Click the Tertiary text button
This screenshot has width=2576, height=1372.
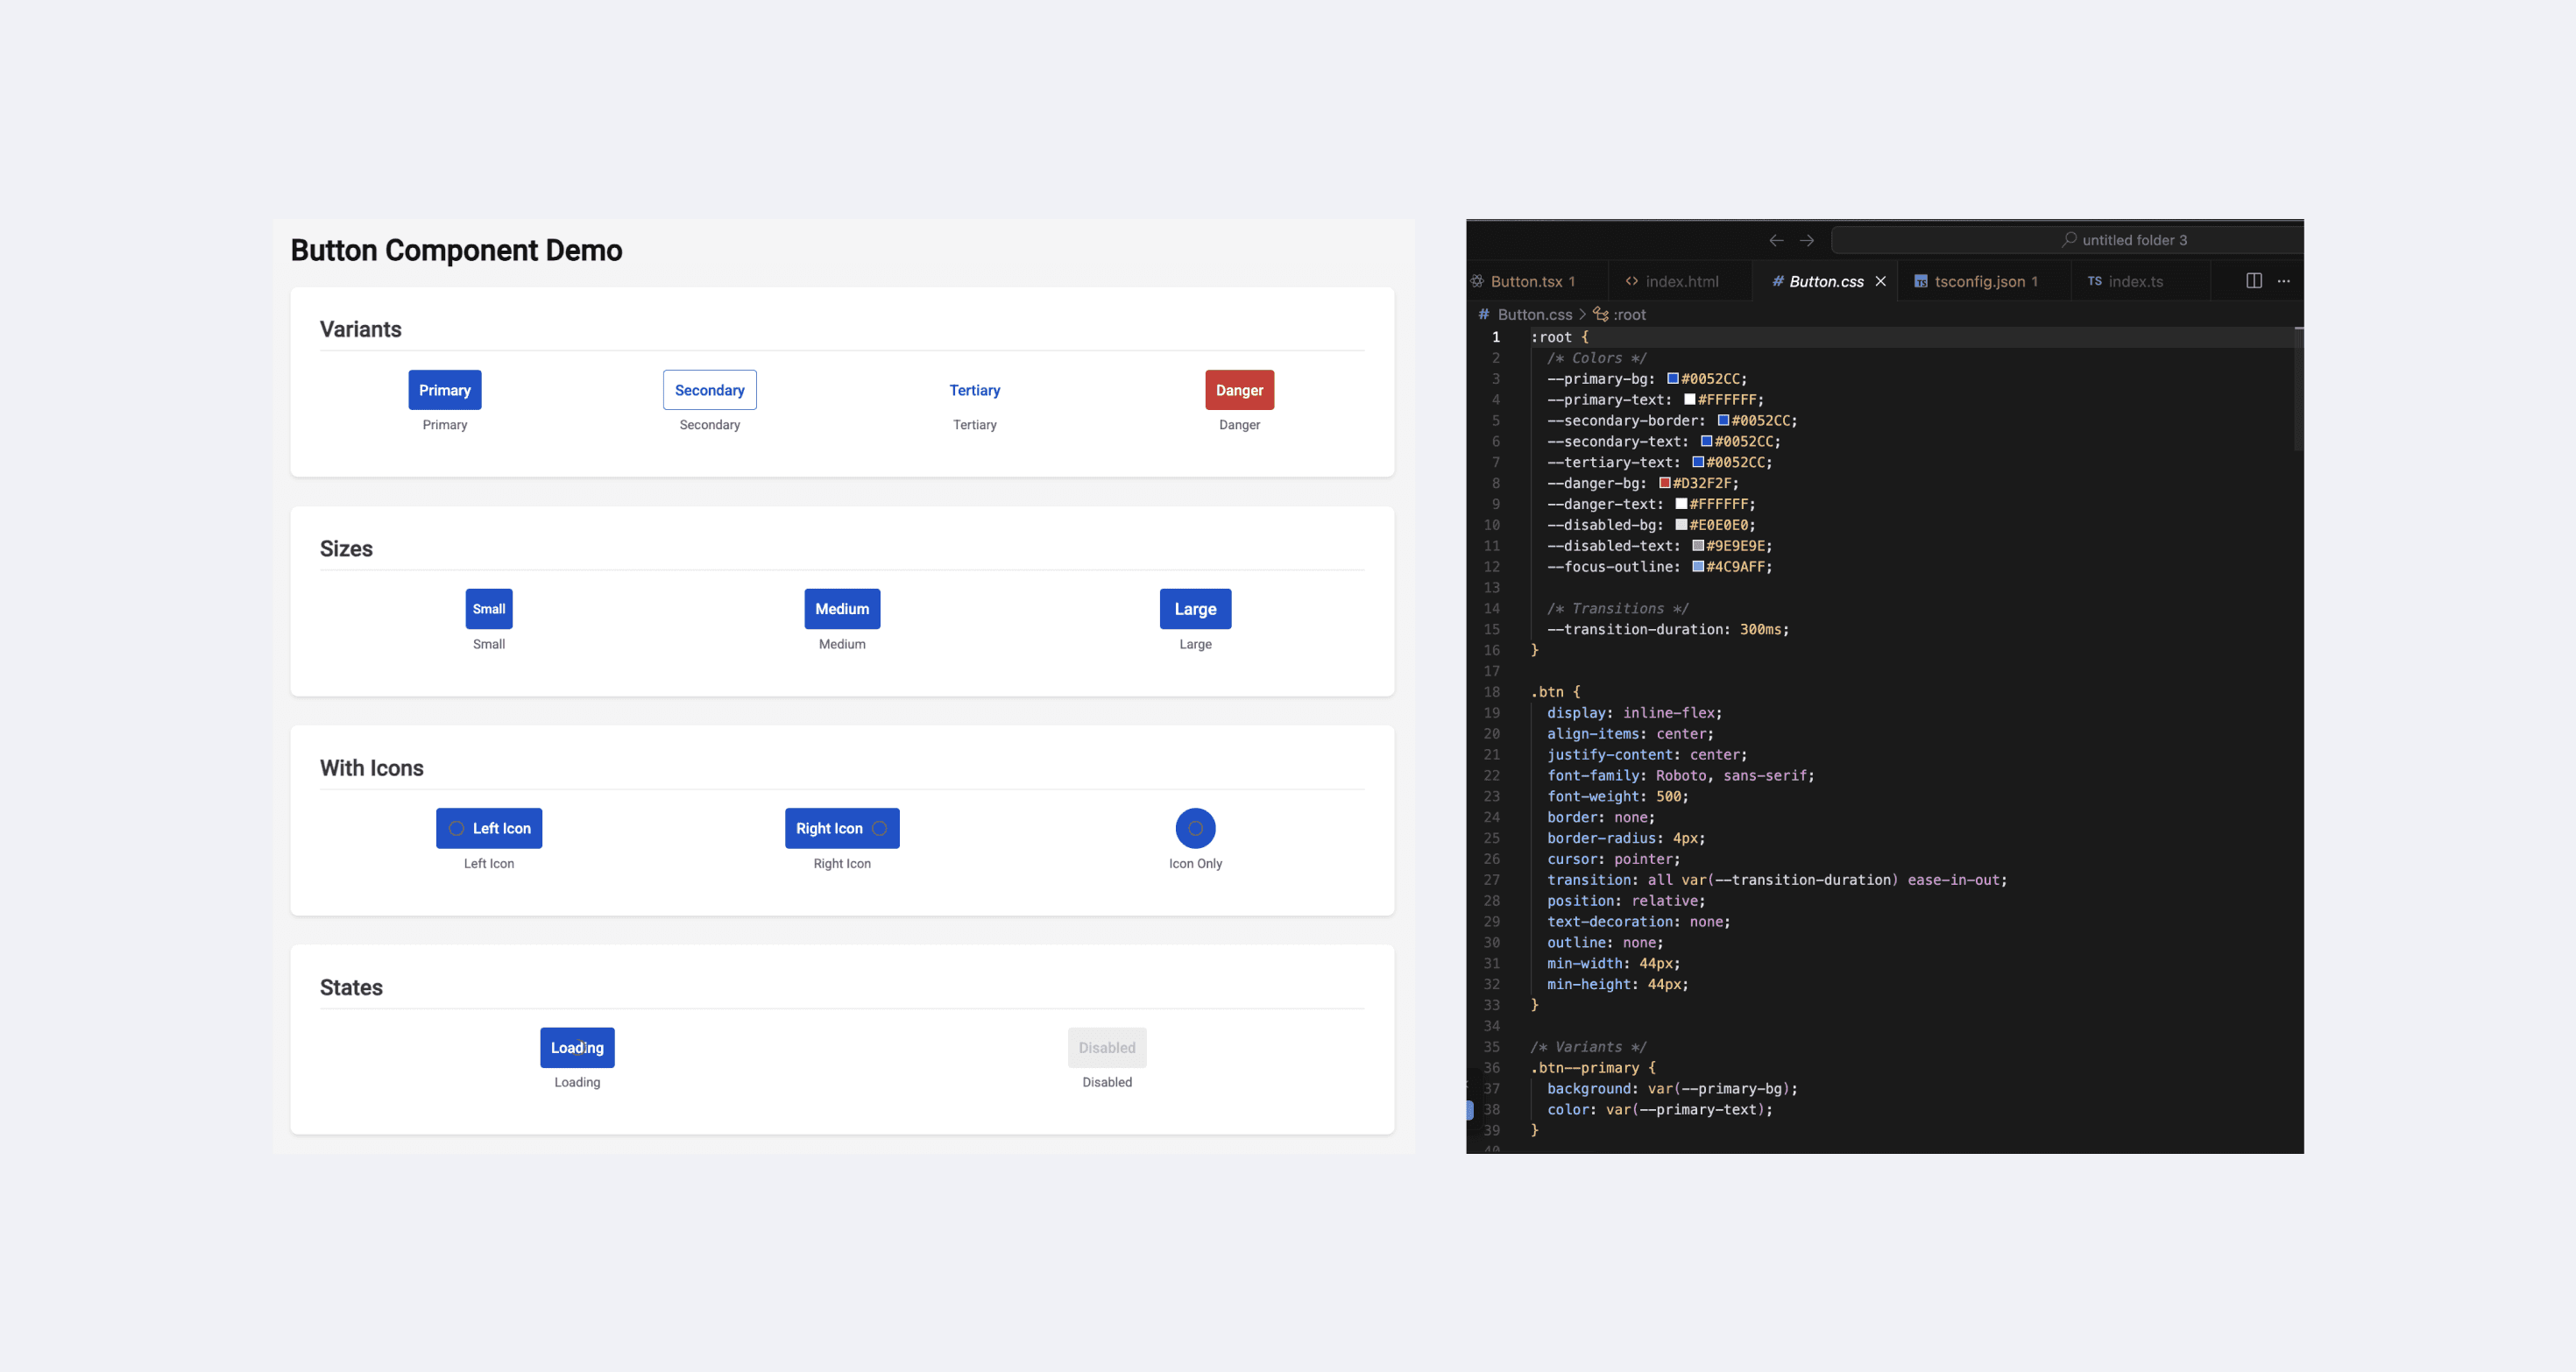pos(974,390)
